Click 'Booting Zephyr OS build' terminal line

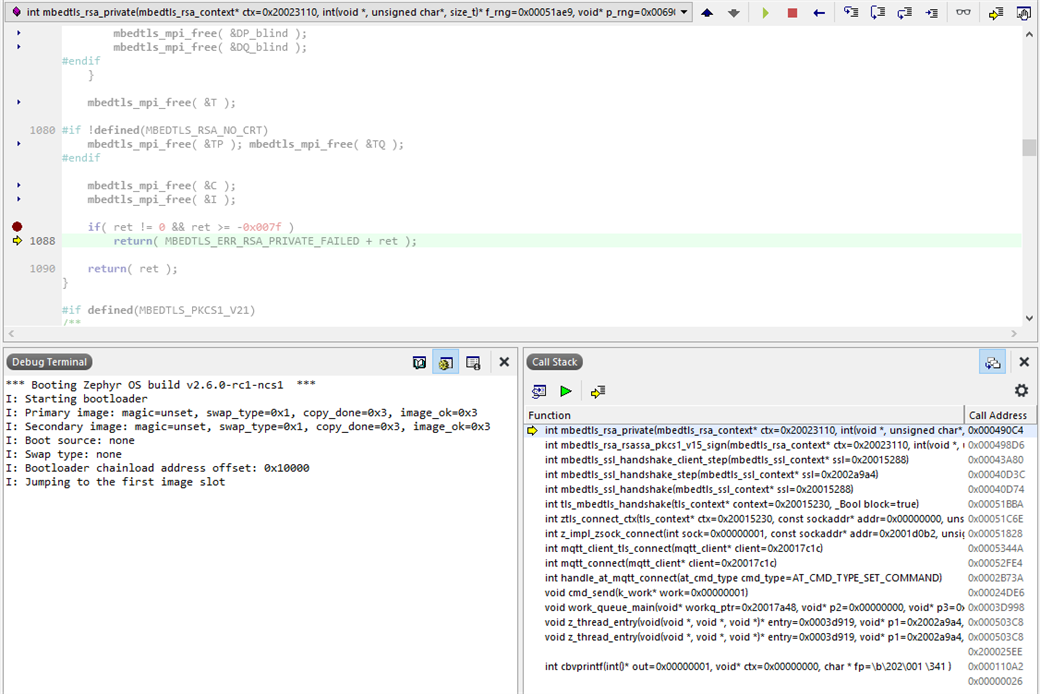click(161, 385)
